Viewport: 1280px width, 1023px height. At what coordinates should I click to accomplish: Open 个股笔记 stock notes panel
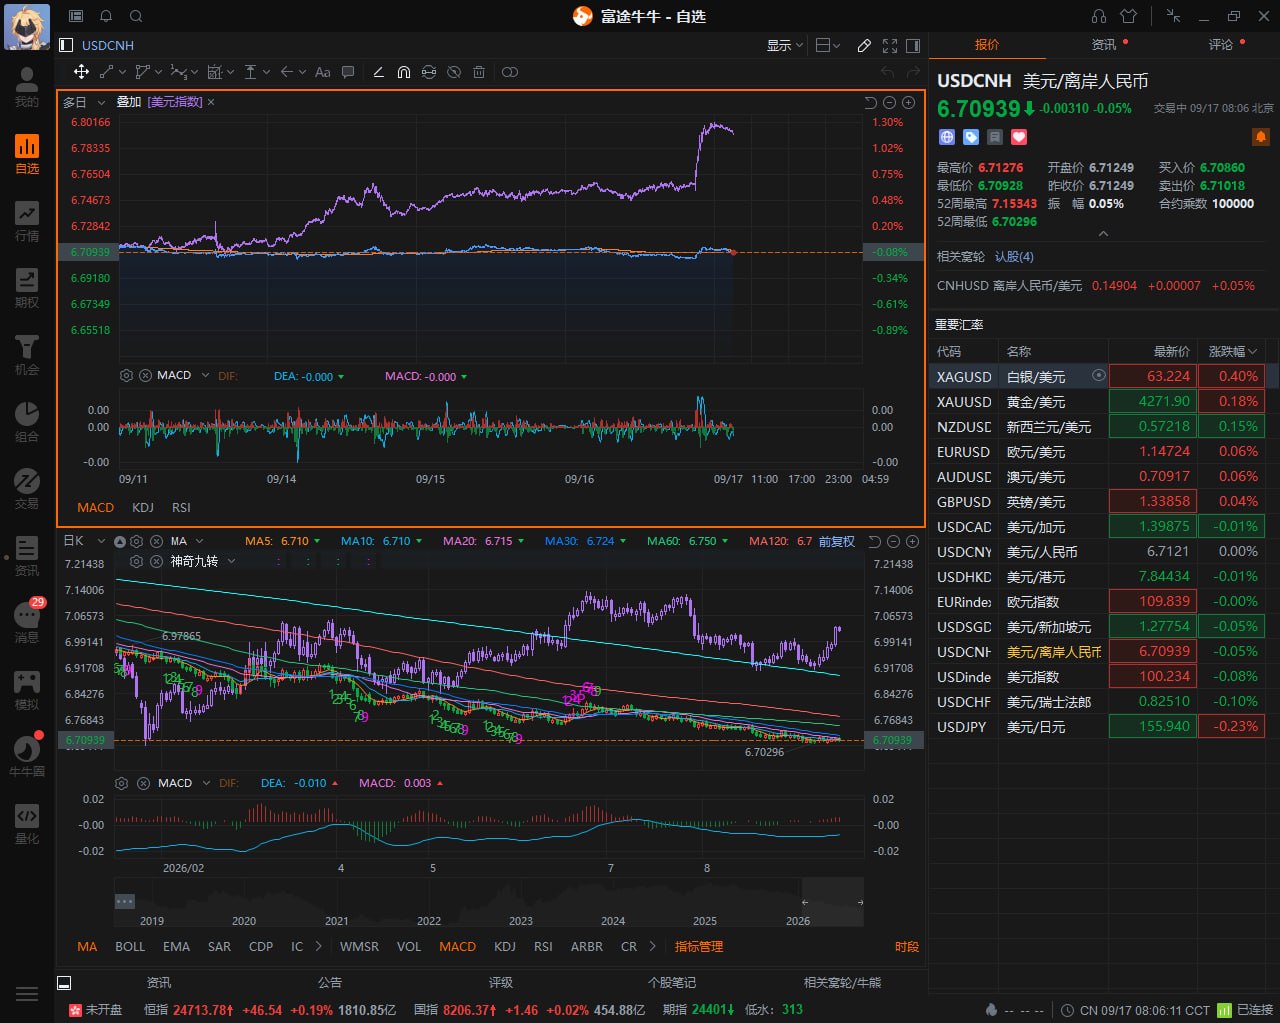[x=672, y=982]
